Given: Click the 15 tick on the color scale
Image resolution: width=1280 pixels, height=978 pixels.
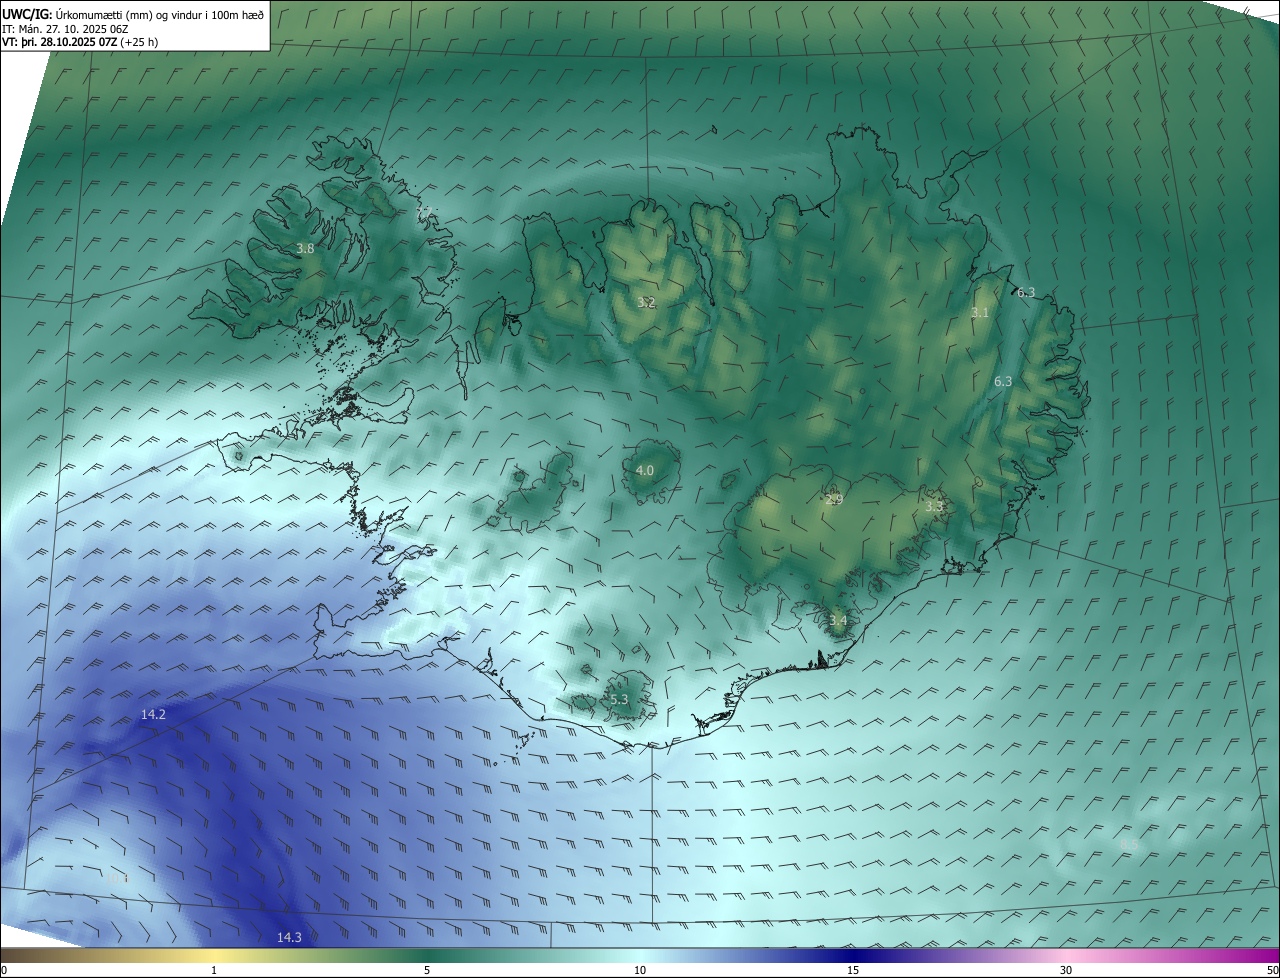Looking at the screenshot, I should point(853,969).
